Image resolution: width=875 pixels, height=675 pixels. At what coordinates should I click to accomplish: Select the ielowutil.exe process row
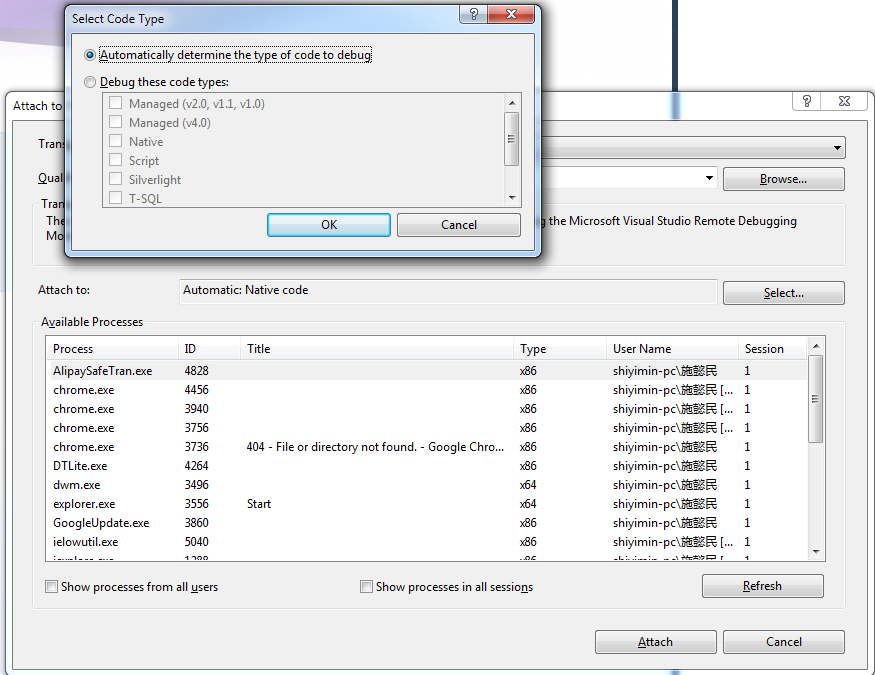[427, 541]
